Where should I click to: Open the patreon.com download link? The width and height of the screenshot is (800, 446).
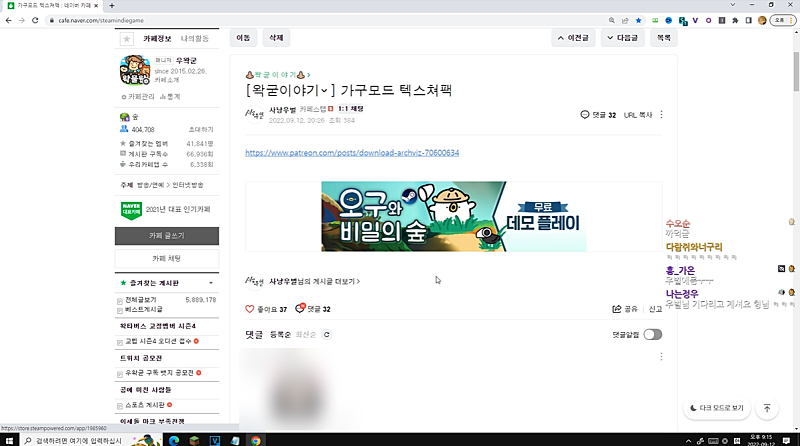352,153
